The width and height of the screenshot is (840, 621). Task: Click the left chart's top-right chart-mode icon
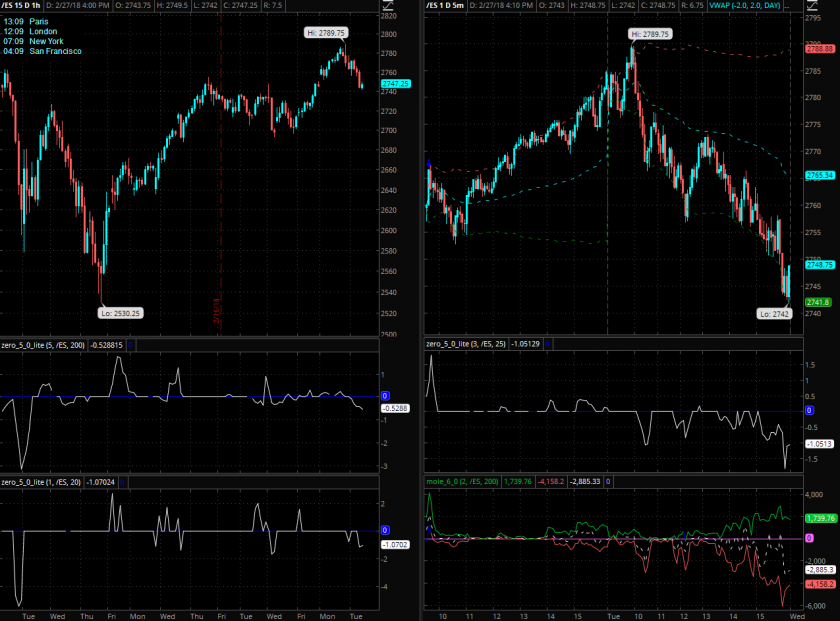[388, 5]
